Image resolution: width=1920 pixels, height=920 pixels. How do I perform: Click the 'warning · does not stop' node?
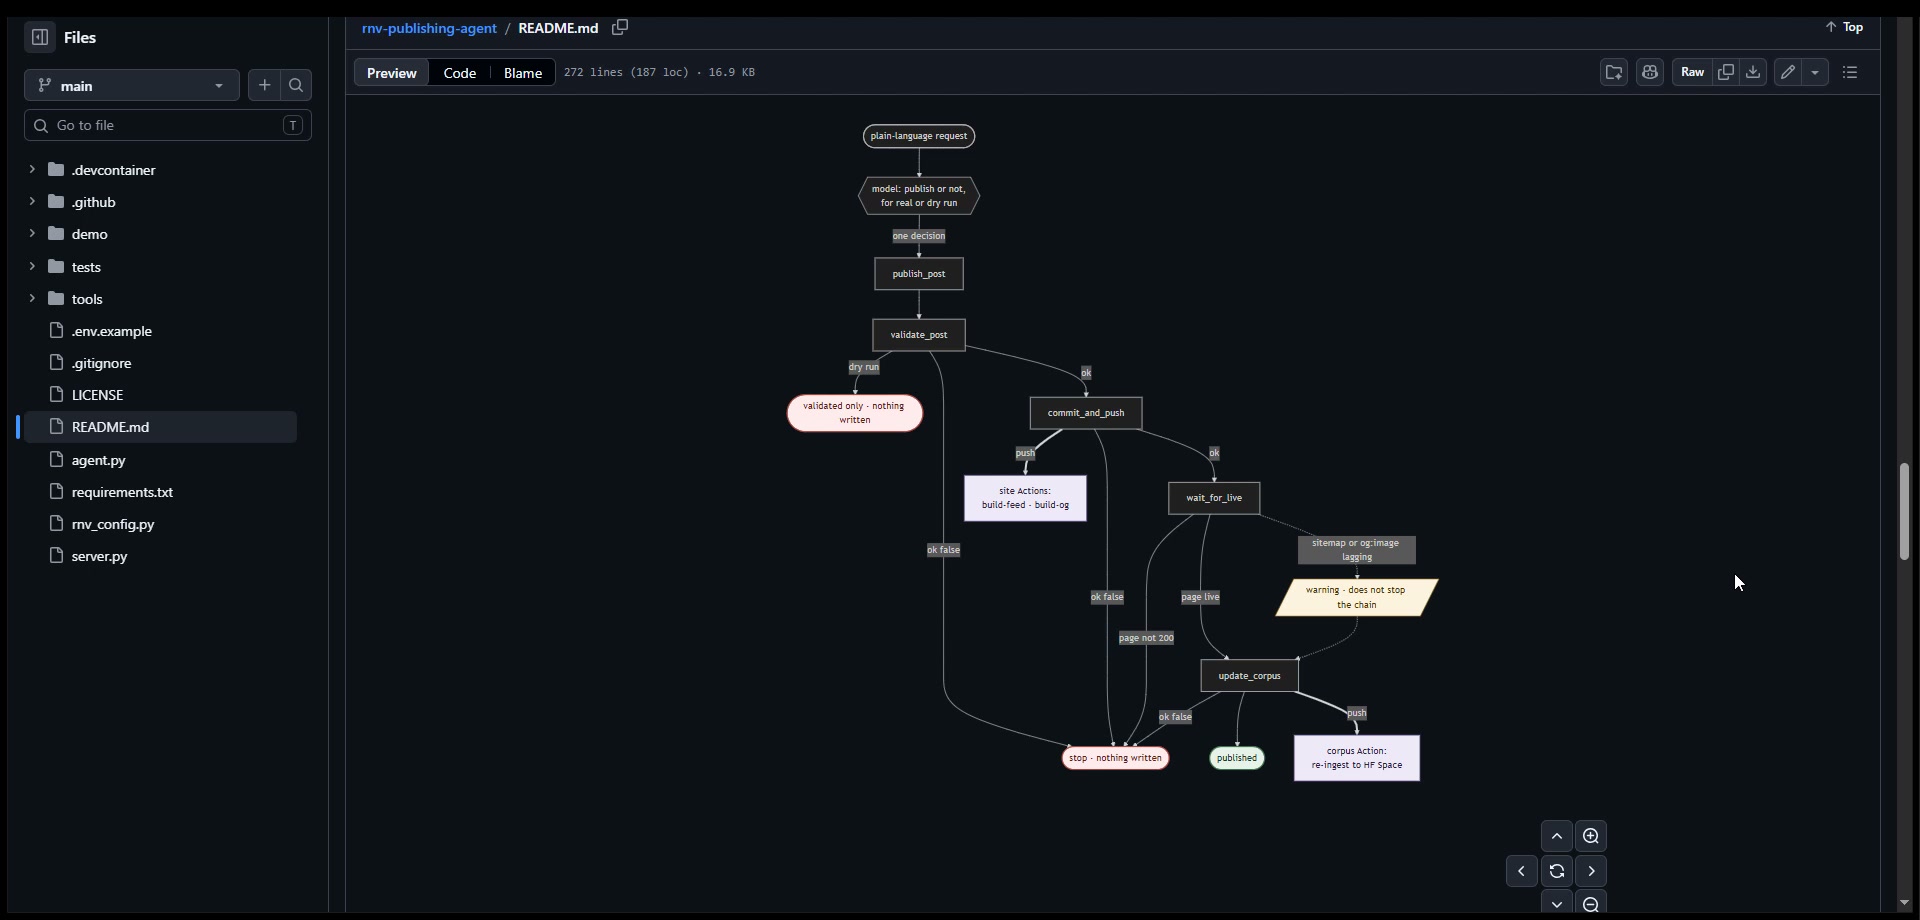(1357, 597)
